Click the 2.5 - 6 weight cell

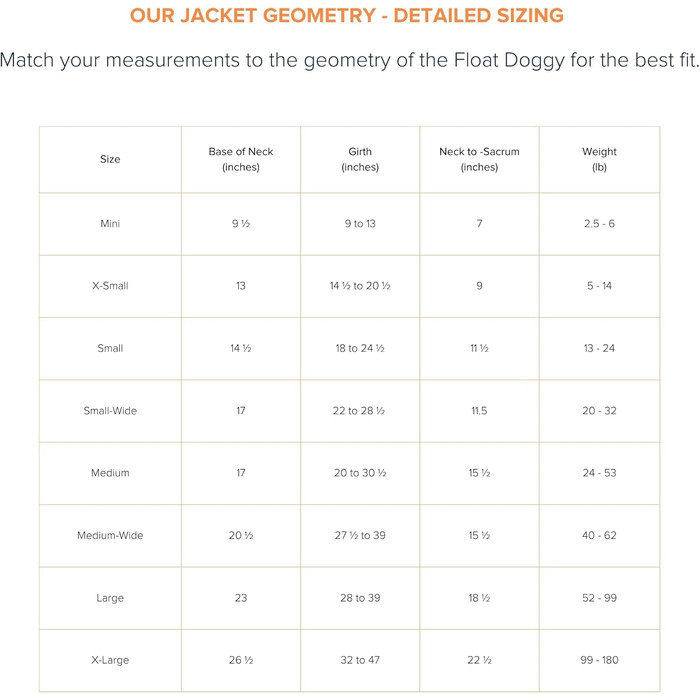599,224
